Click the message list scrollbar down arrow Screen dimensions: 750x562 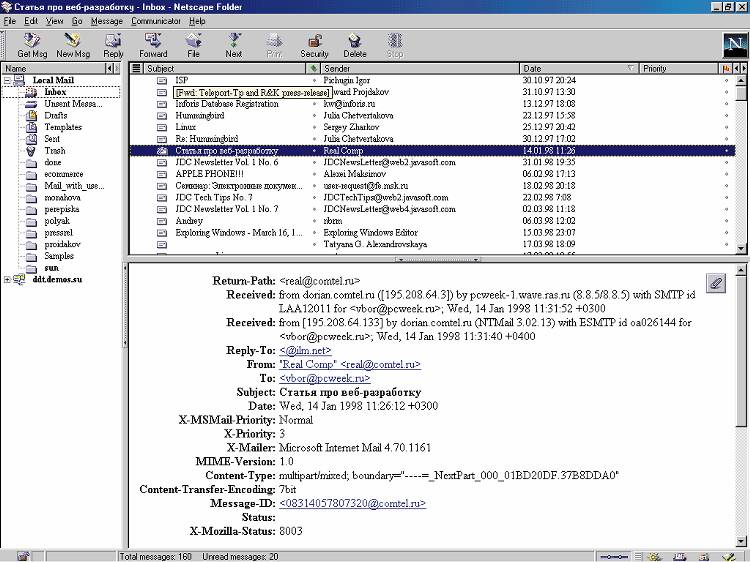tap(741, 249)
